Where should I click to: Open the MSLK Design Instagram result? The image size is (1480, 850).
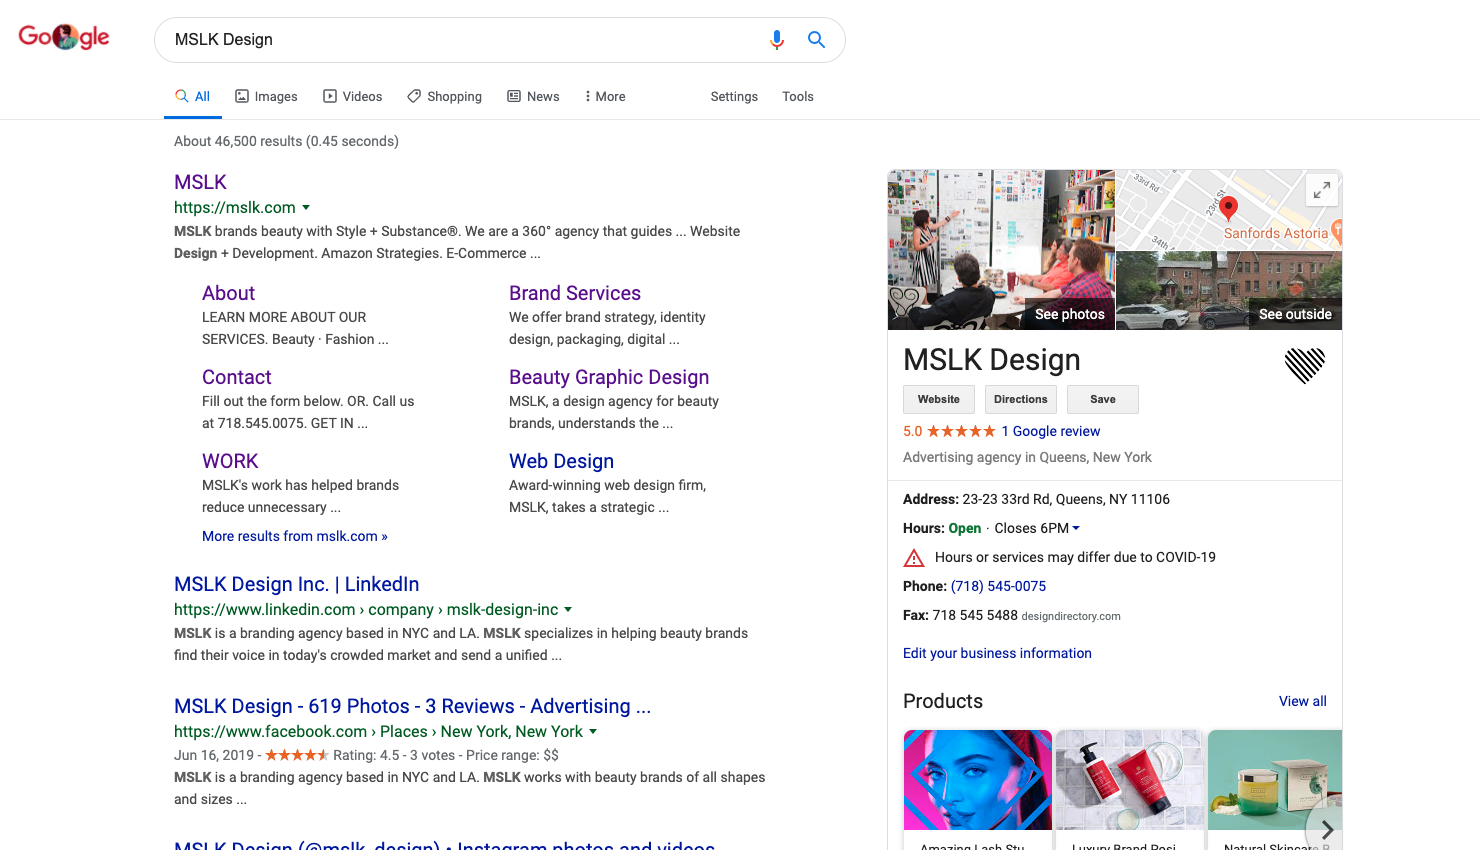(444, 845)
